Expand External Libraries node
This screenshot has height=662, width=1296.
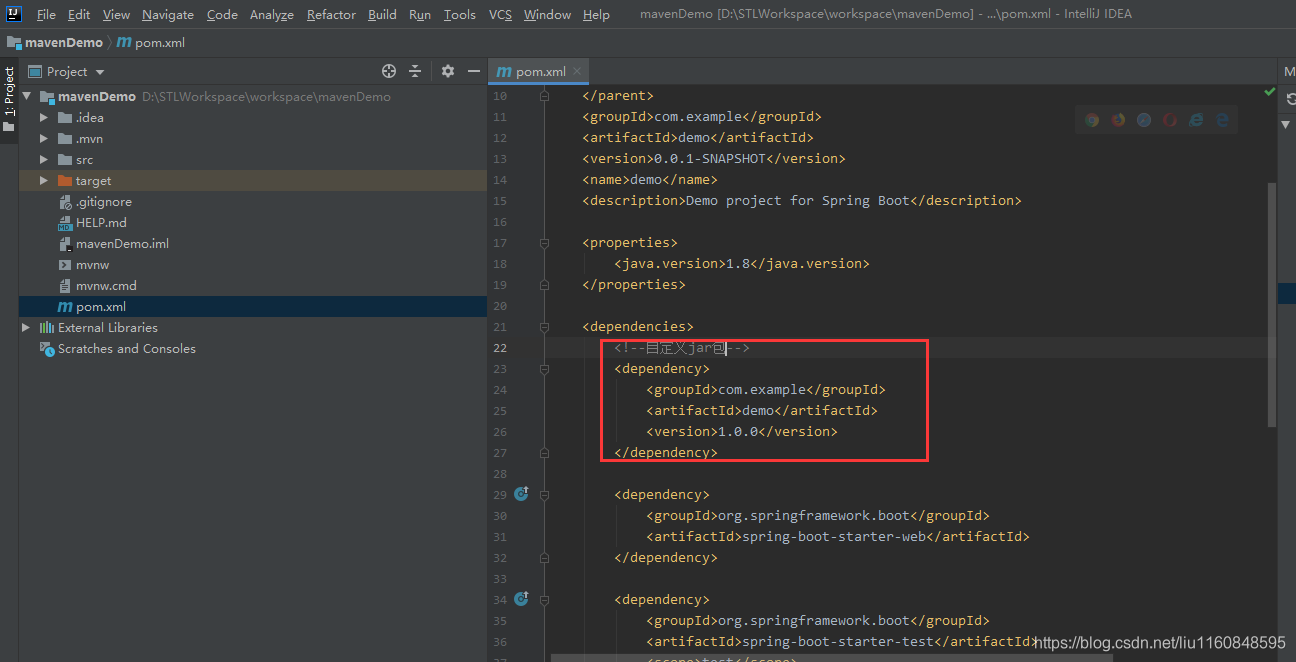tap(26, 328)
